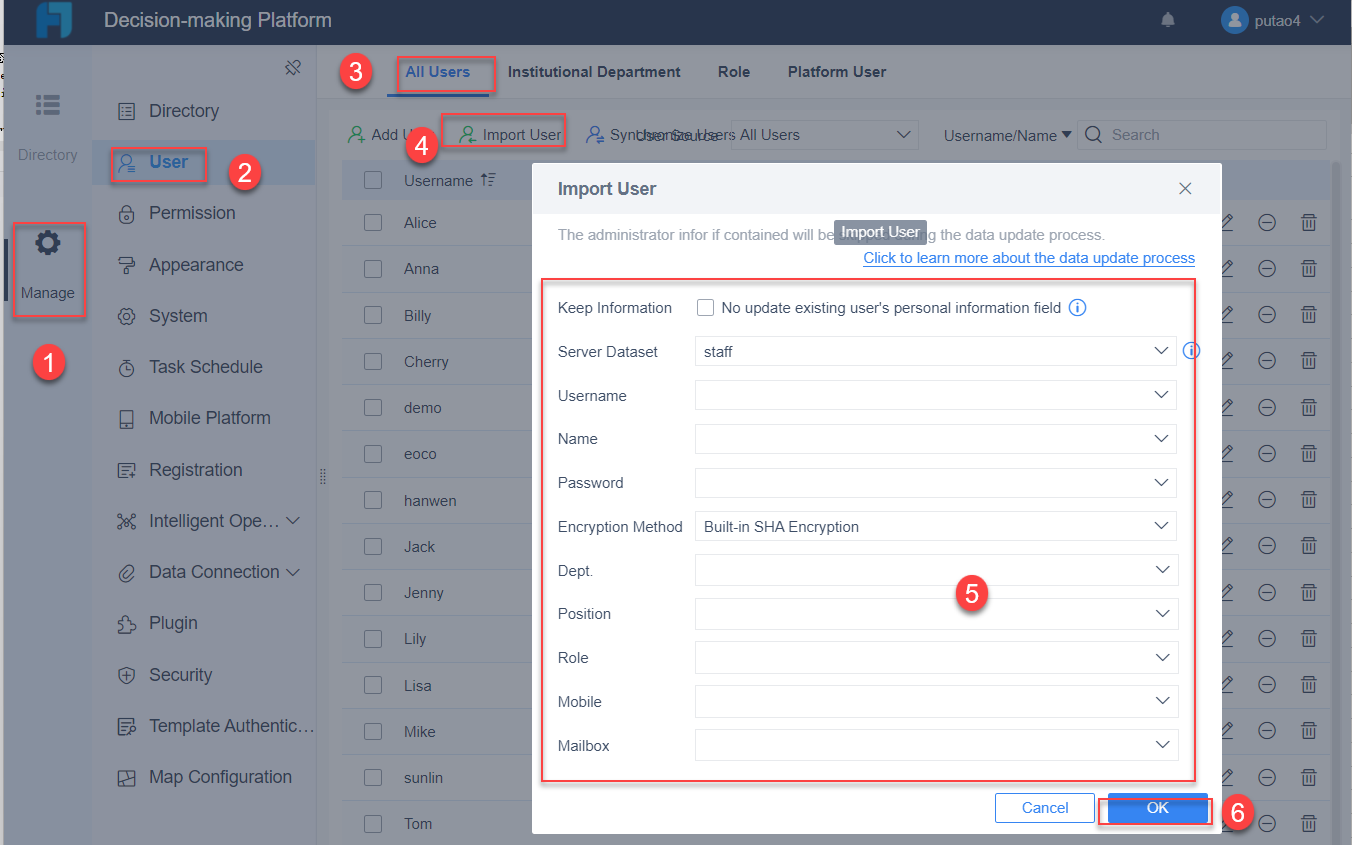Screen dimensions: 1352x845
Task: Confirm the import with the OK button
Action: (1155, 808)
